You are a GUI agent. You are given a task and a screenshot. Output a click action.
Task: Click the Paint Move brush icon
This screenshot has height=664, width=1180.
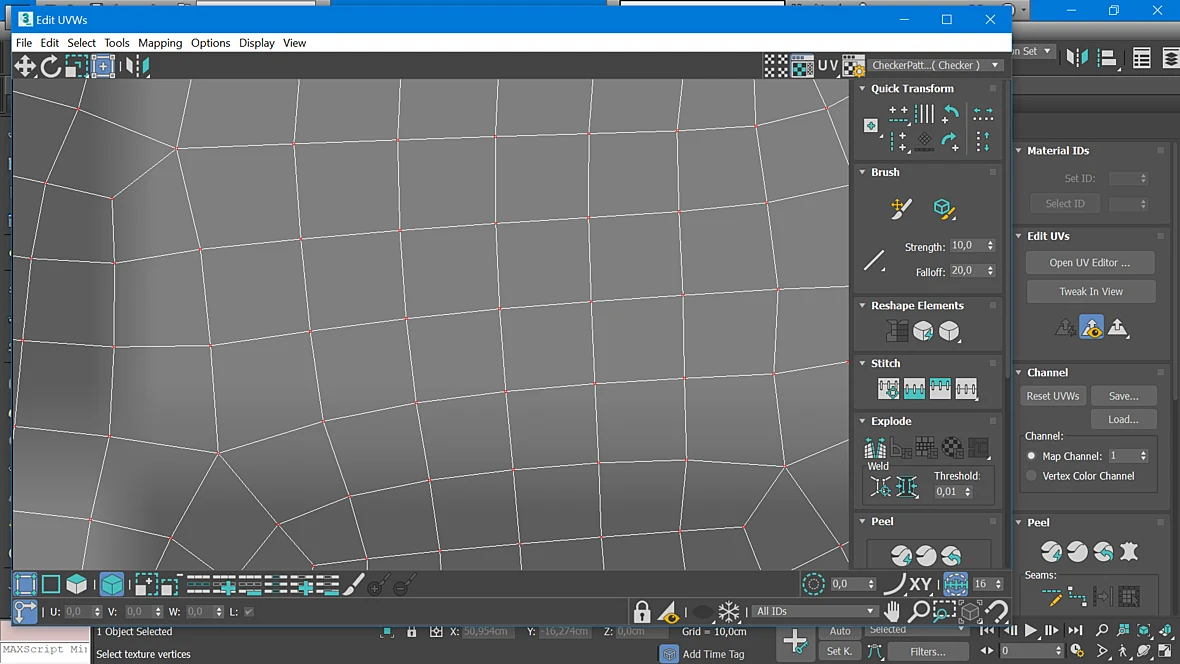point(900,209)
